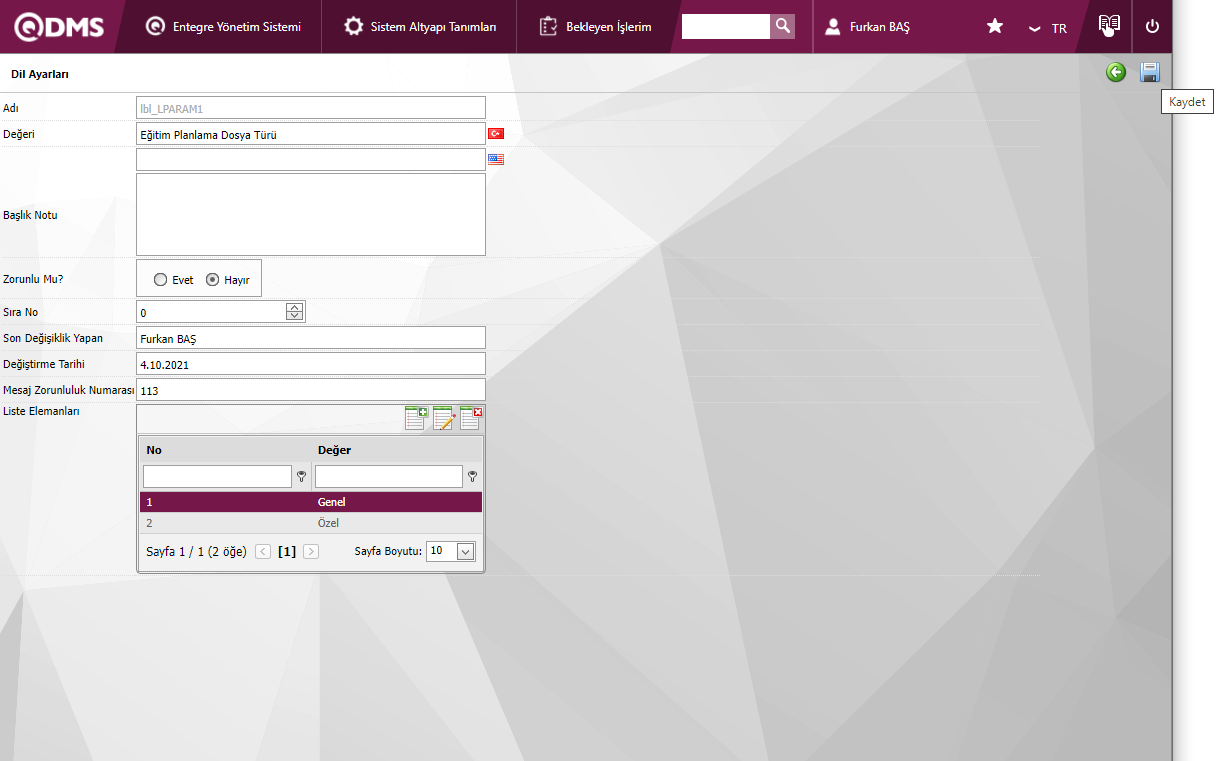Click the Kaydet save disk icon

pos(1150,72)
